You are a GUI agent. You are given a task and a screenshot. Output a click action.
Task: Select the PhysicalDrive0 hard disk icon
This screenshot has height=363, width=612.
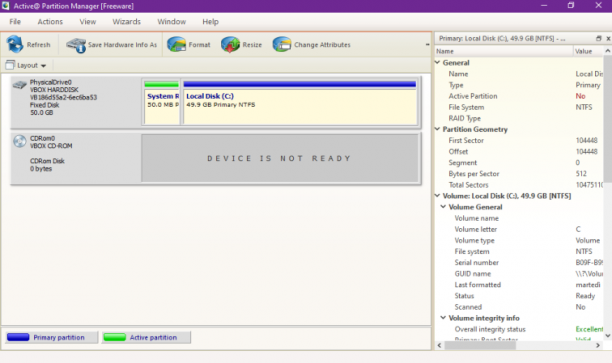pyautogui.click(x=20, y=84)
